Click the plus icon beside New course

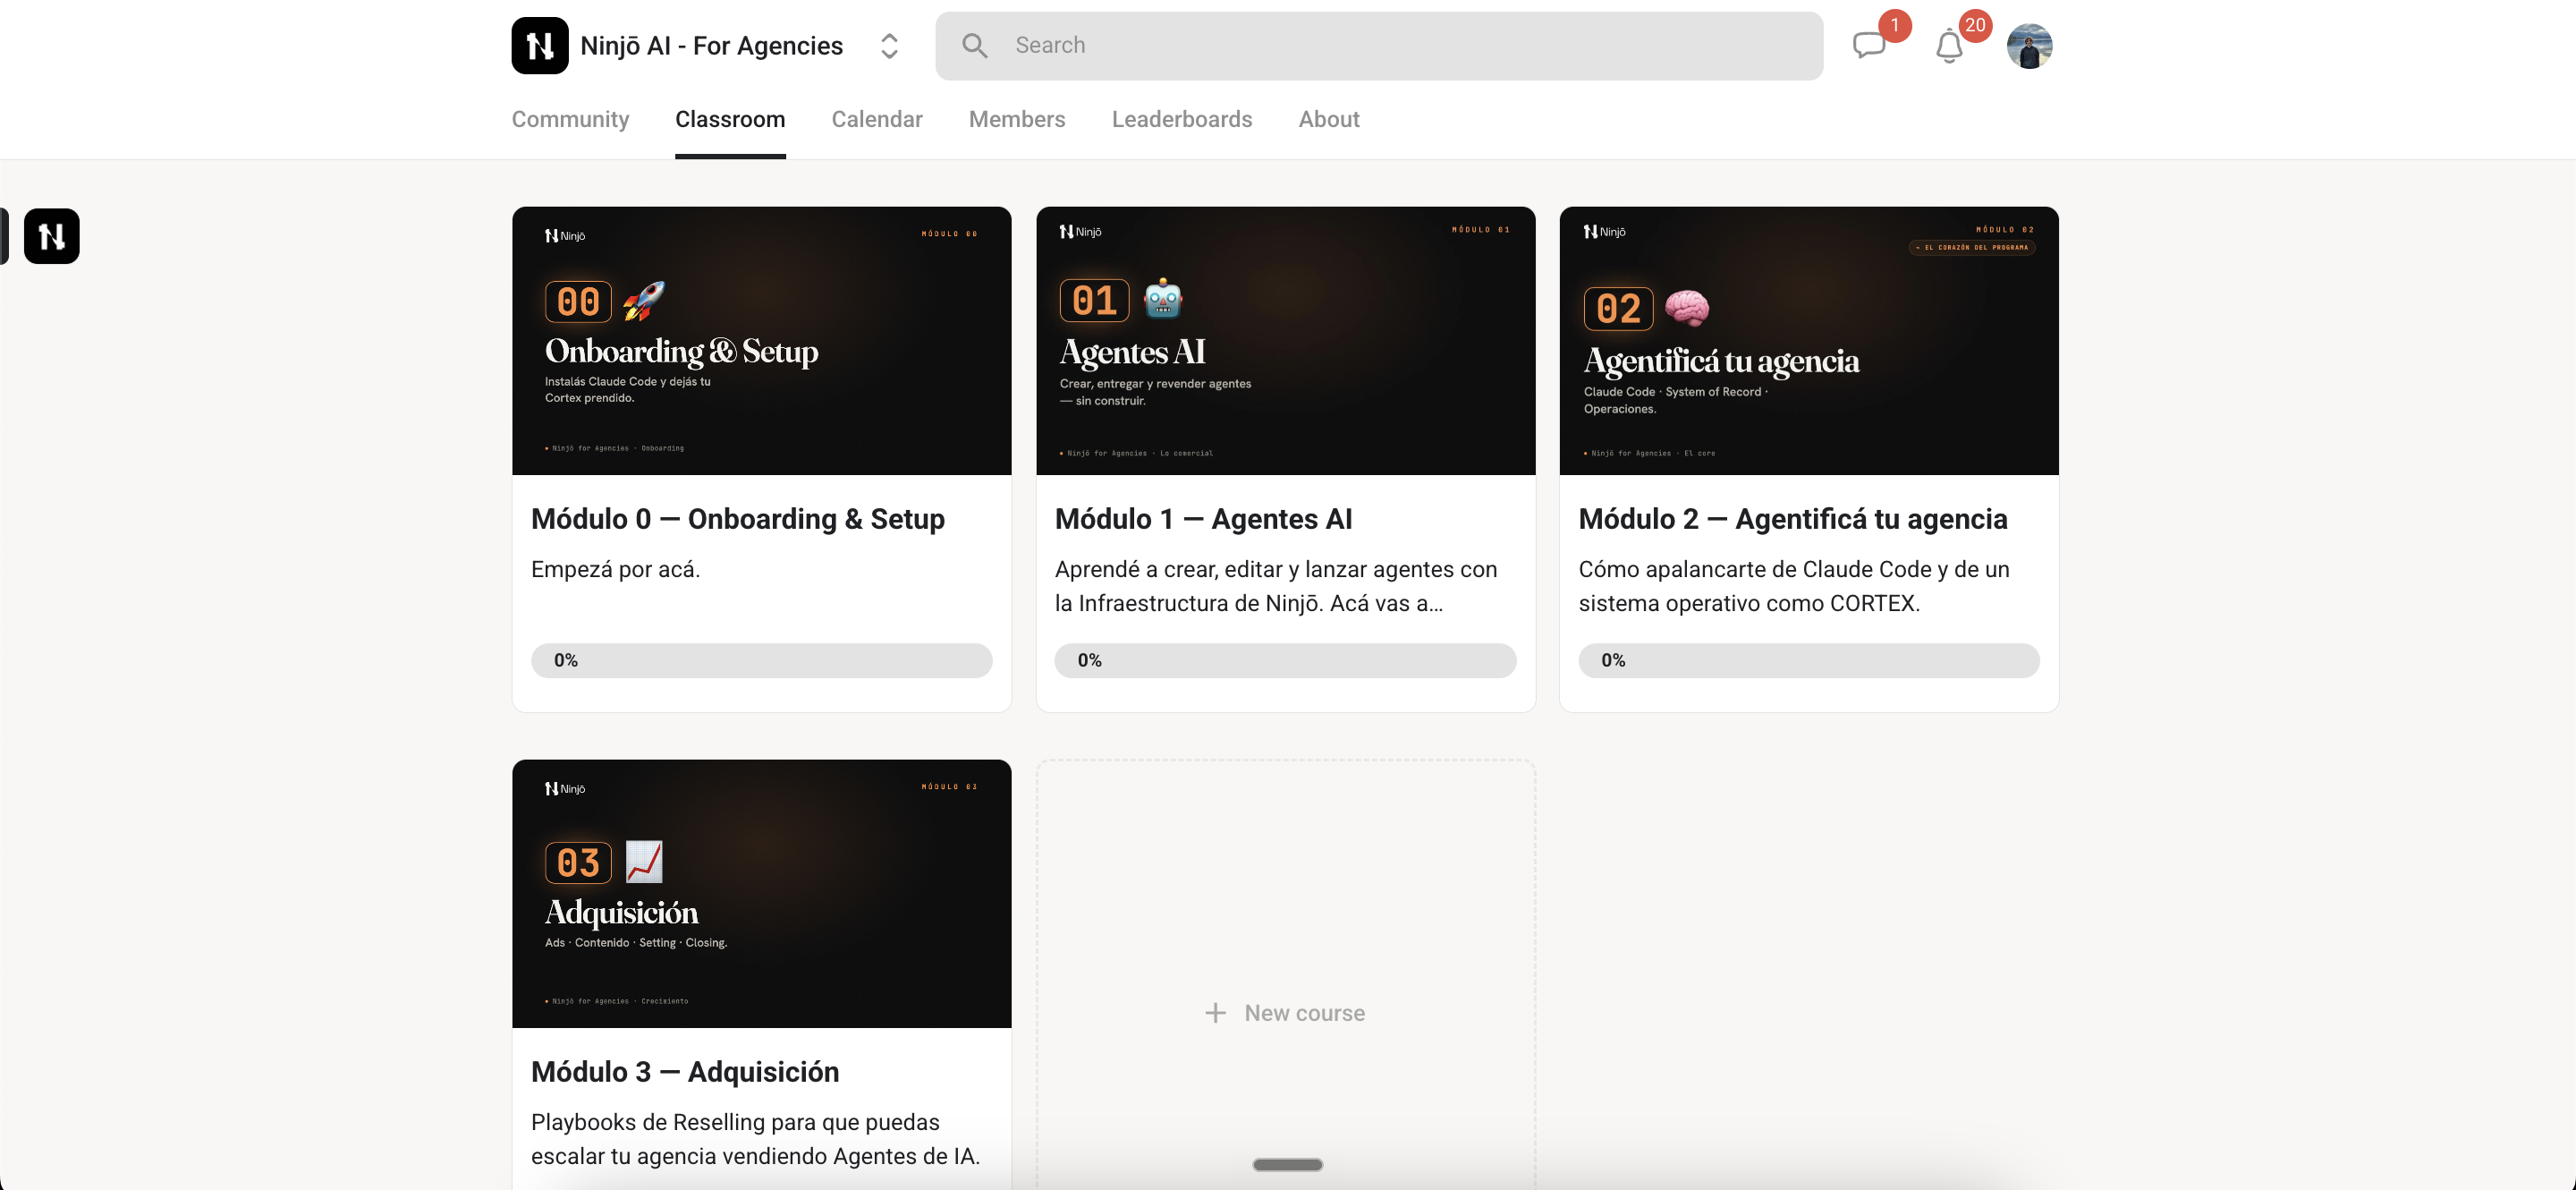point(1215,1013)
